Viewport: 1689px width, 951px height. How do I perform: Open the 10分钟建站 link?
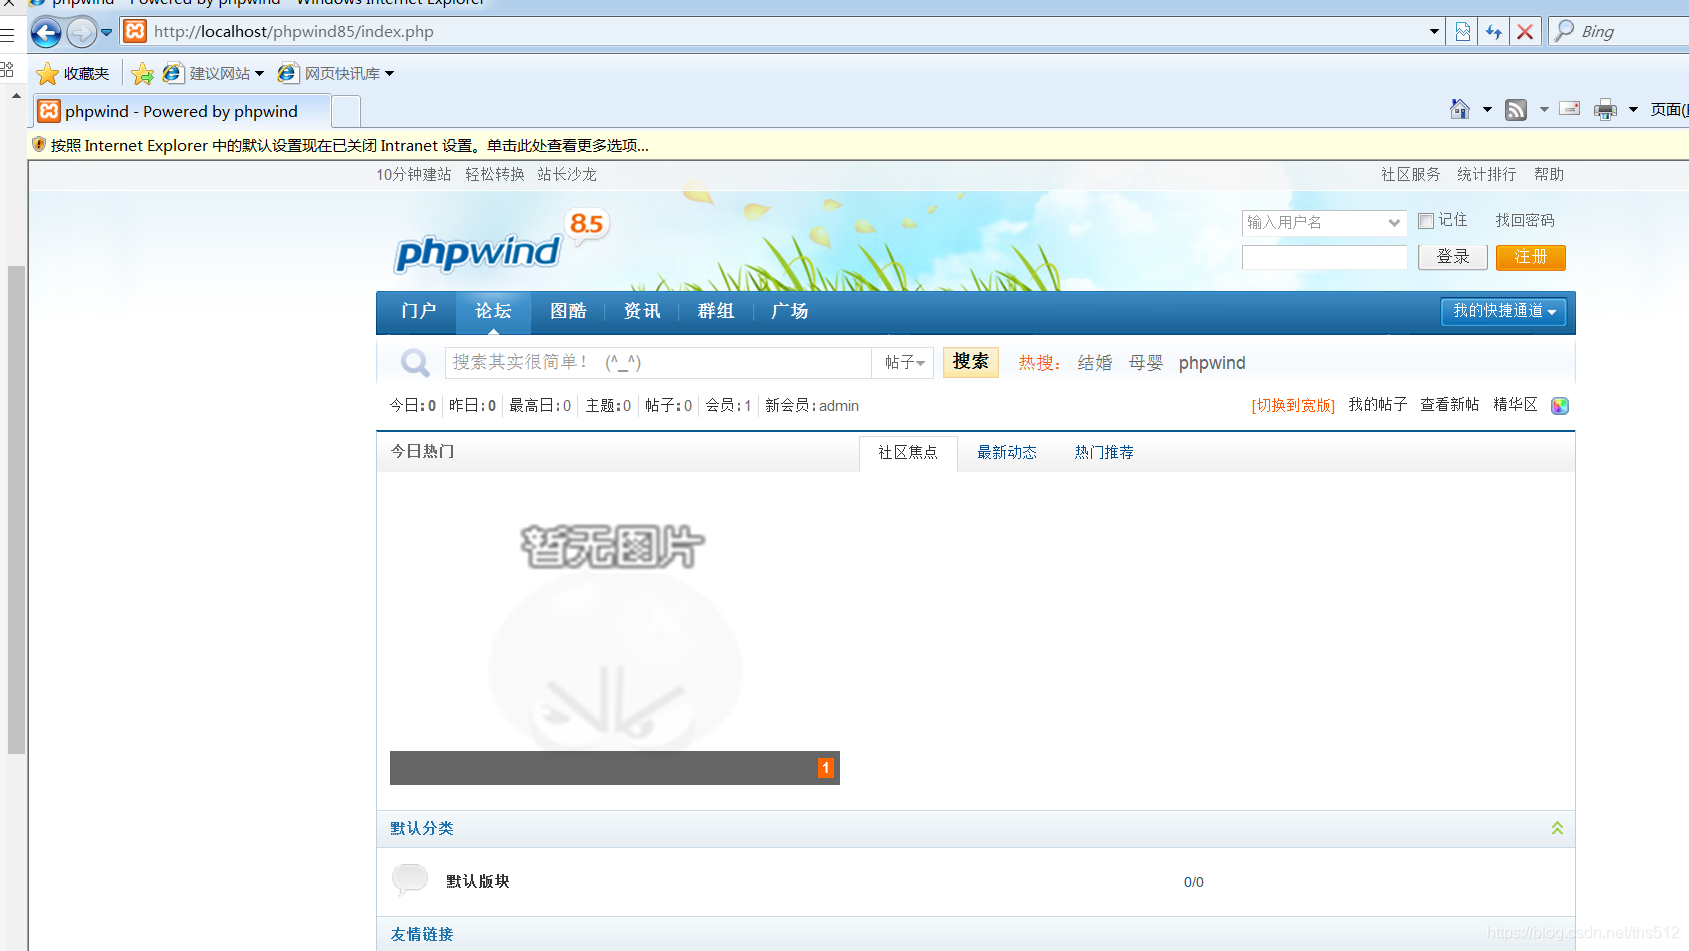[414, 174]
